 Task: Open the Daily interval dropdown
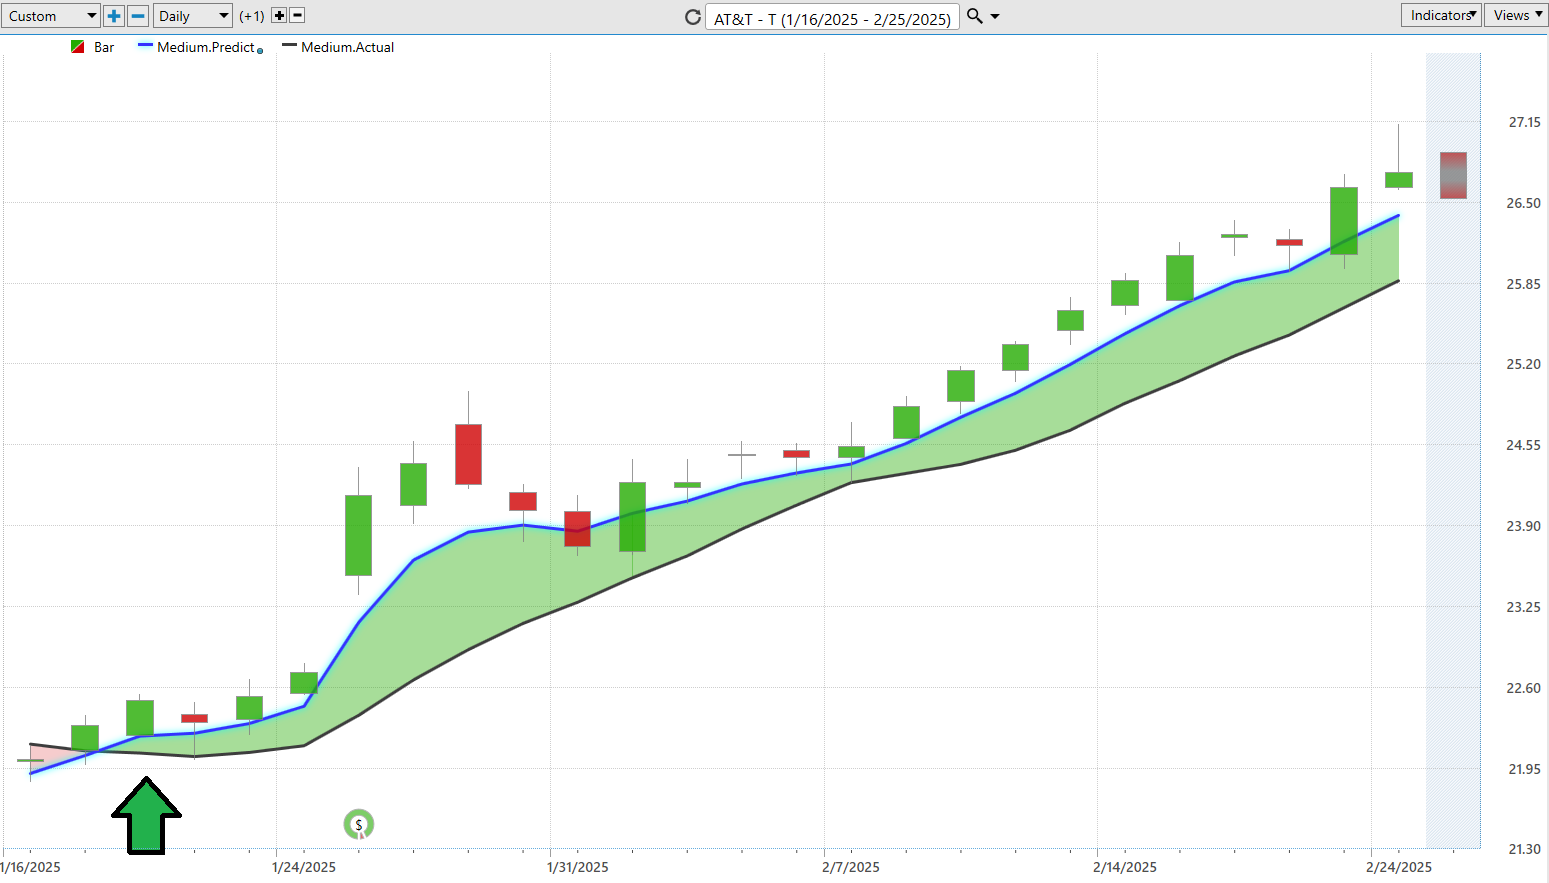click(x=193, y=16)
